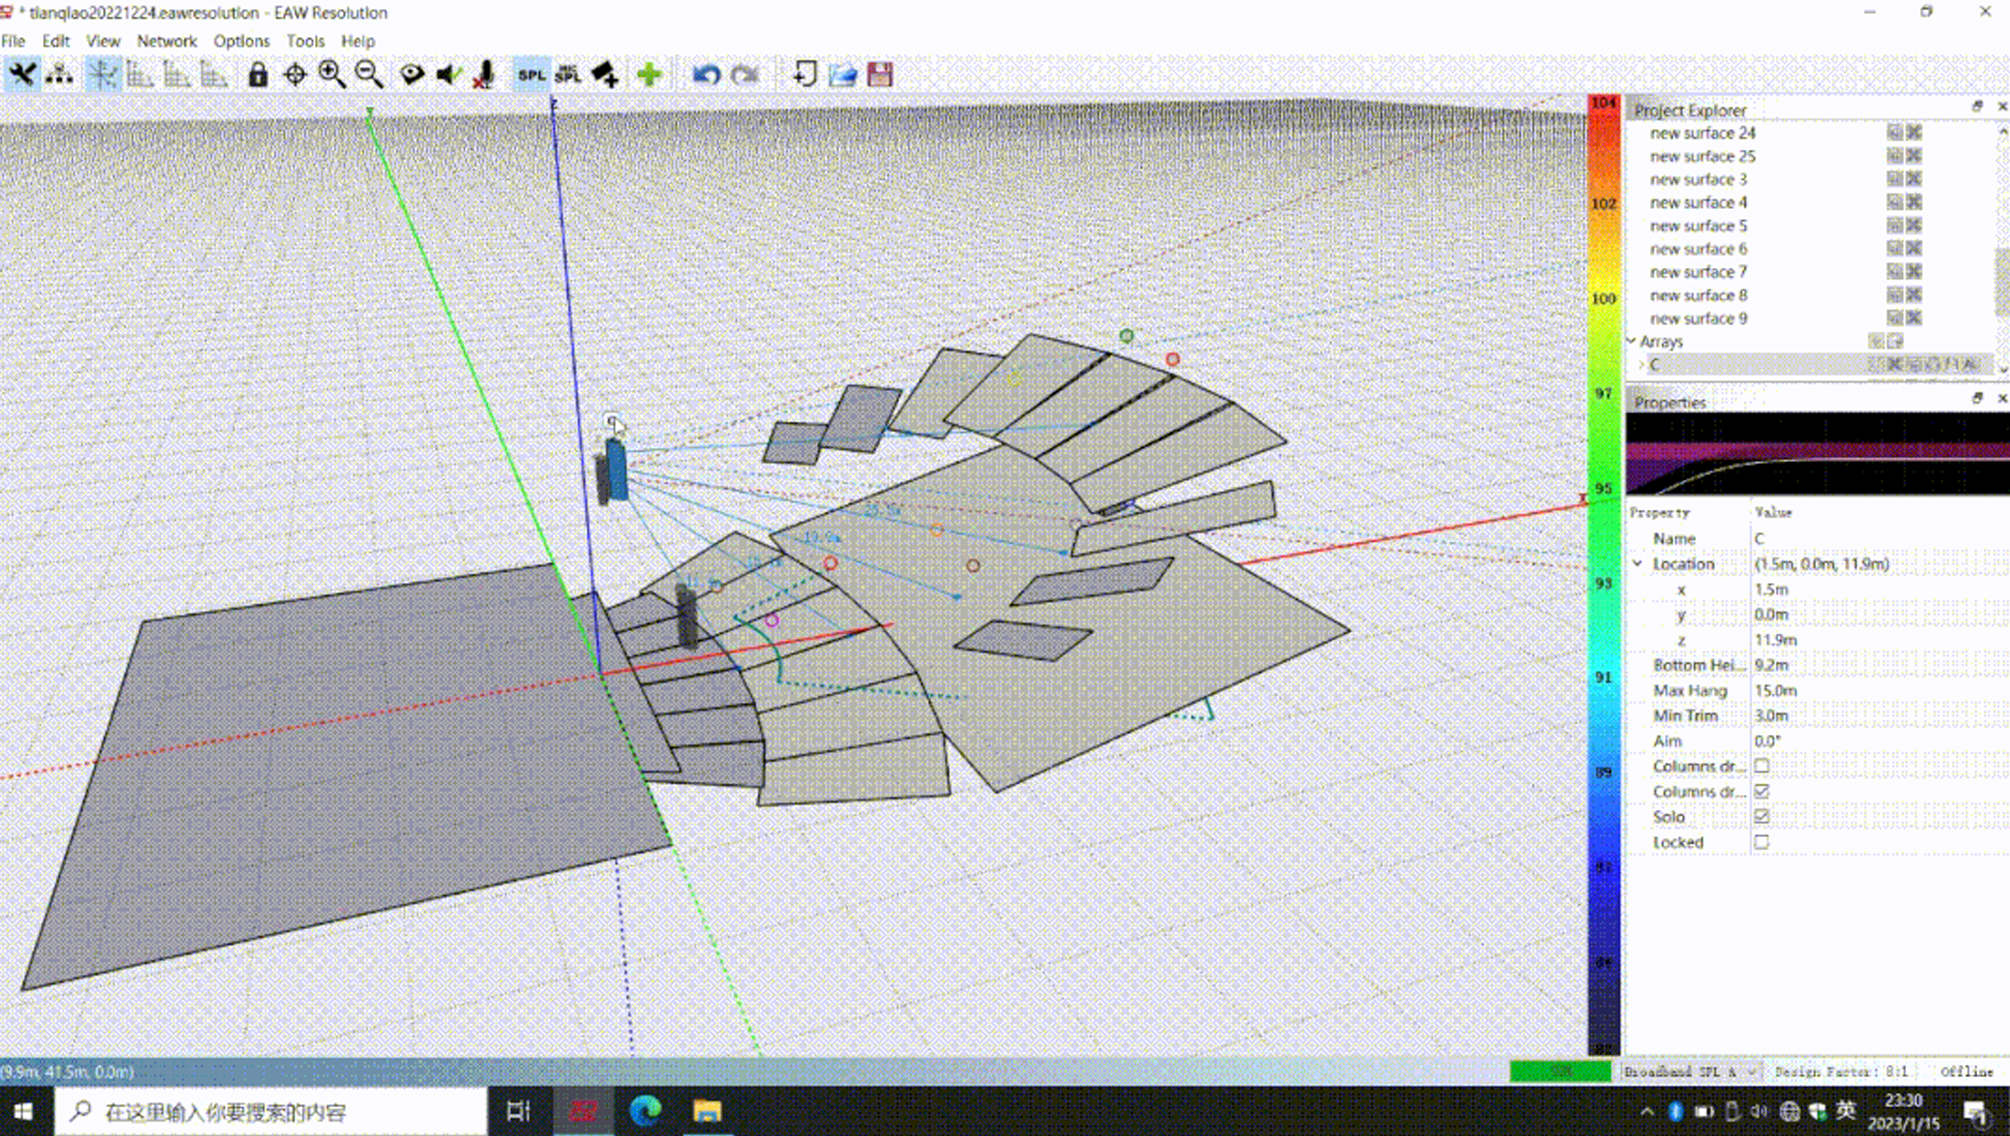This screenshot has width=2010, height=1136.
Task: Click the zoom in magnifier icon
Action: coord(332,74)
